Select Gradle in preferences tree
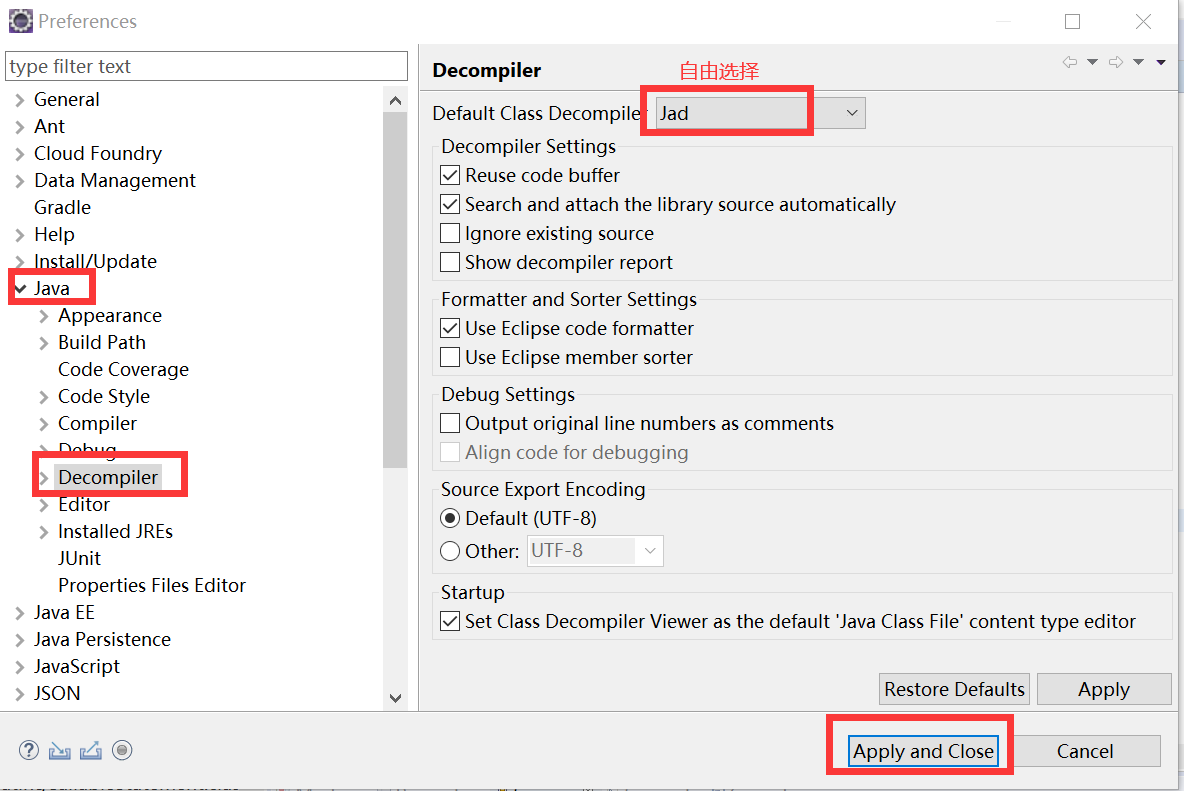Screen dimensions: 1184x791 pos(63,208)
